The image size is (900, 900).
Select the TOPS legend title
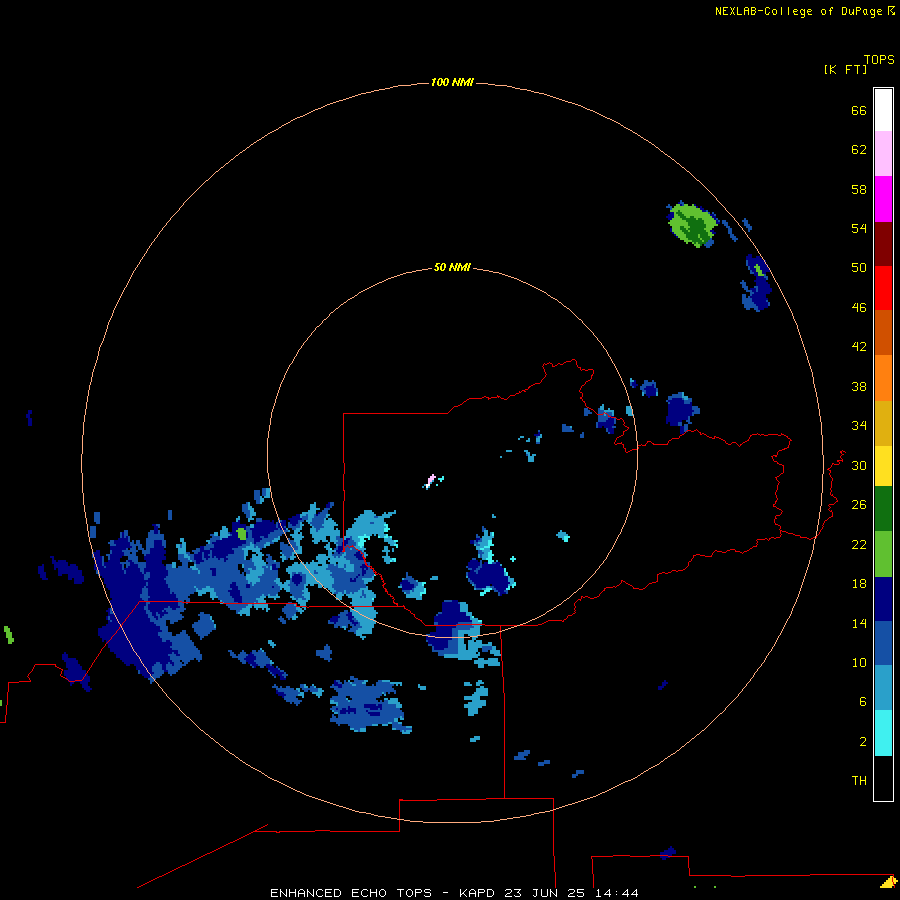coord(879,59)
